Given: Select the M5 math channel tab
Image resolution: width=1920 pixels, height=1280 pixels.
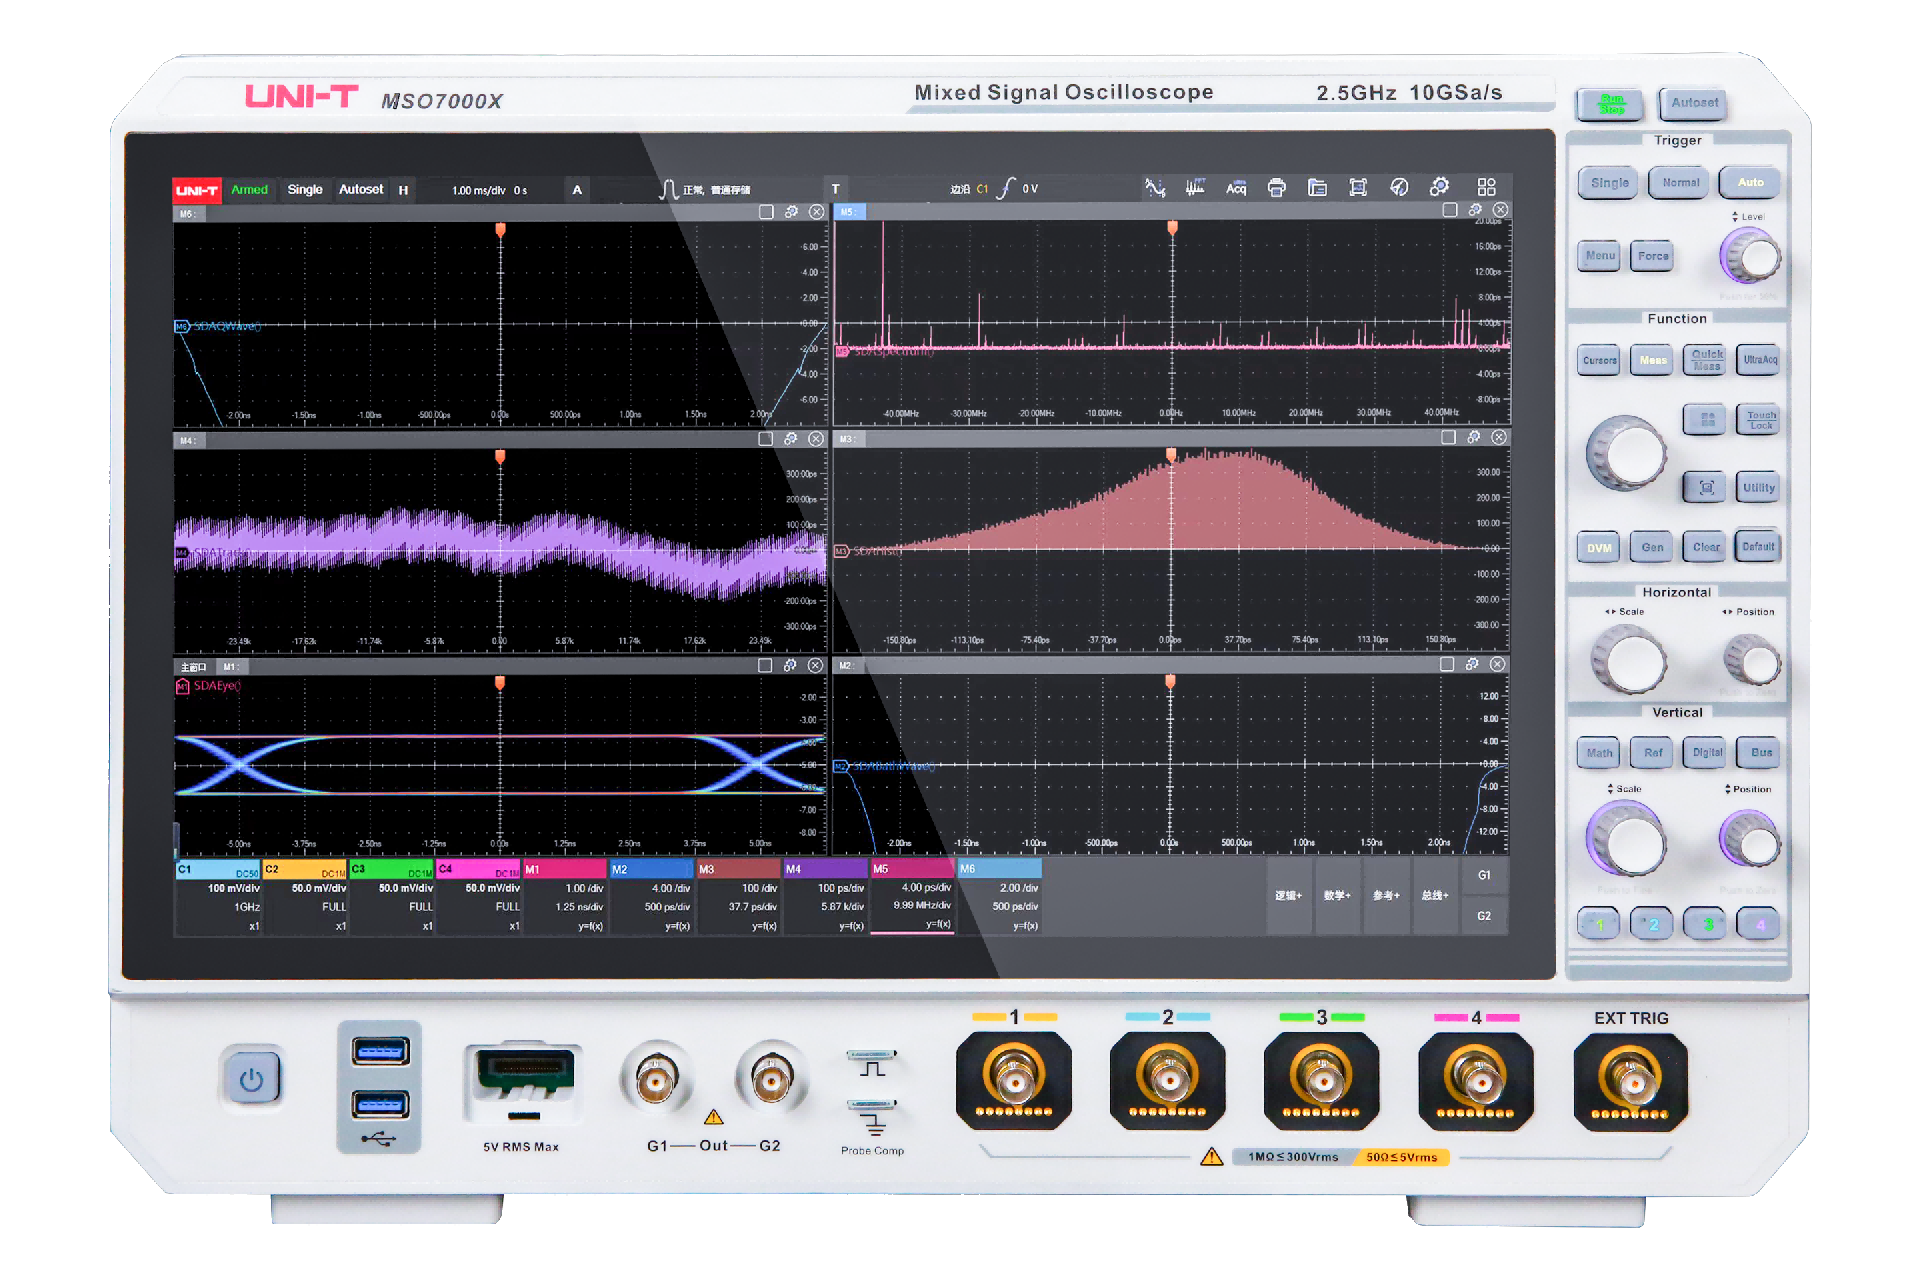Looking at the screenshot, I should pos(913,897).
